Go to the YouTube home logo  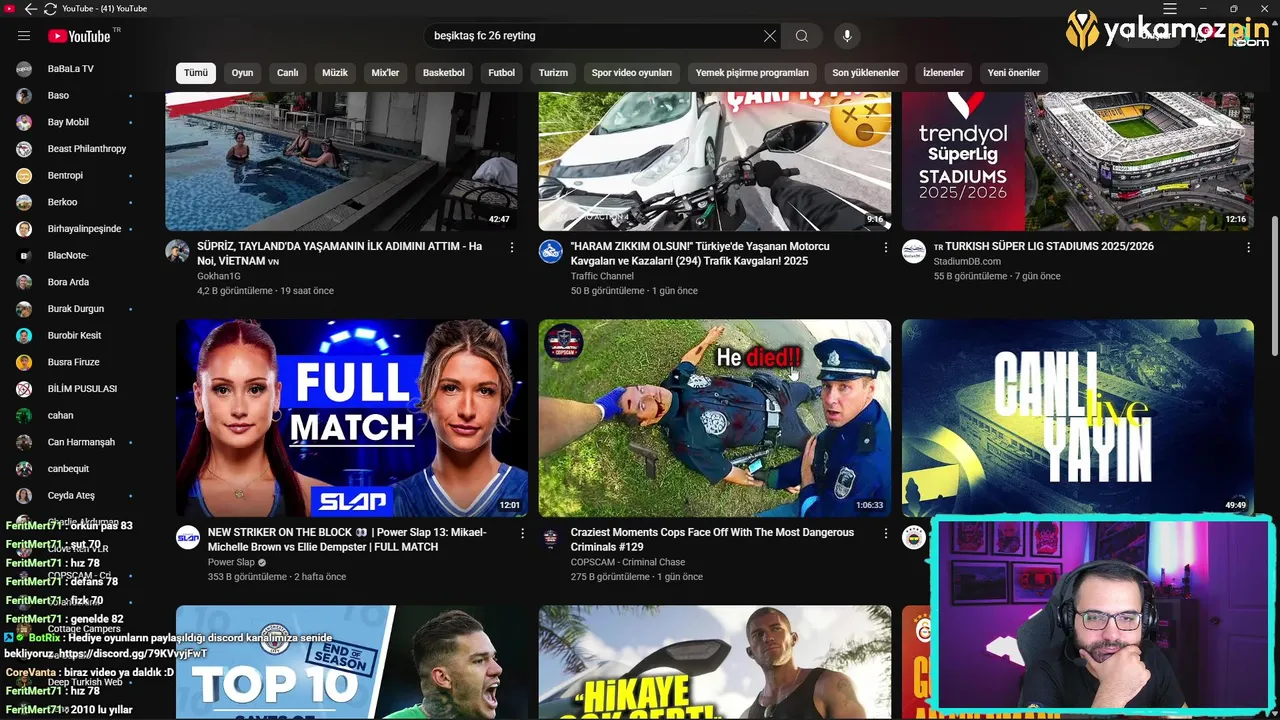[79, 36]
